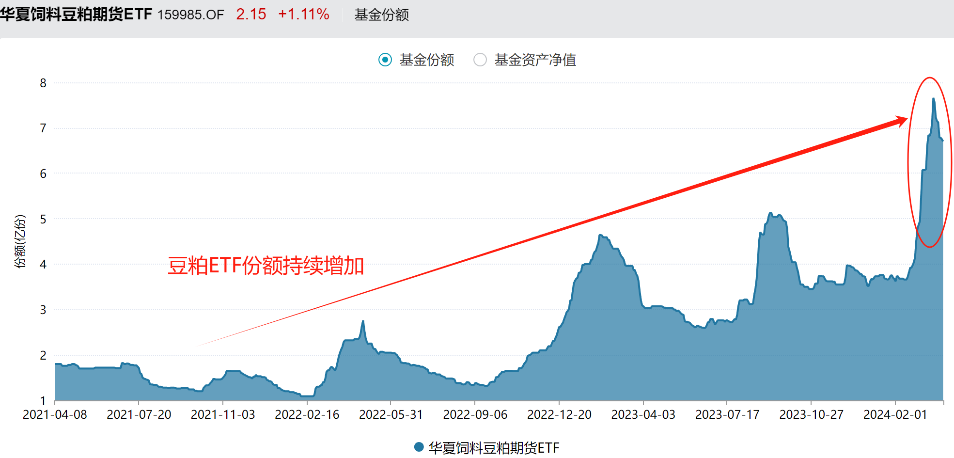Screen dimensions: 954x458
Task: Click the x-axis date 2021-11-03
Action: [223, 414]
